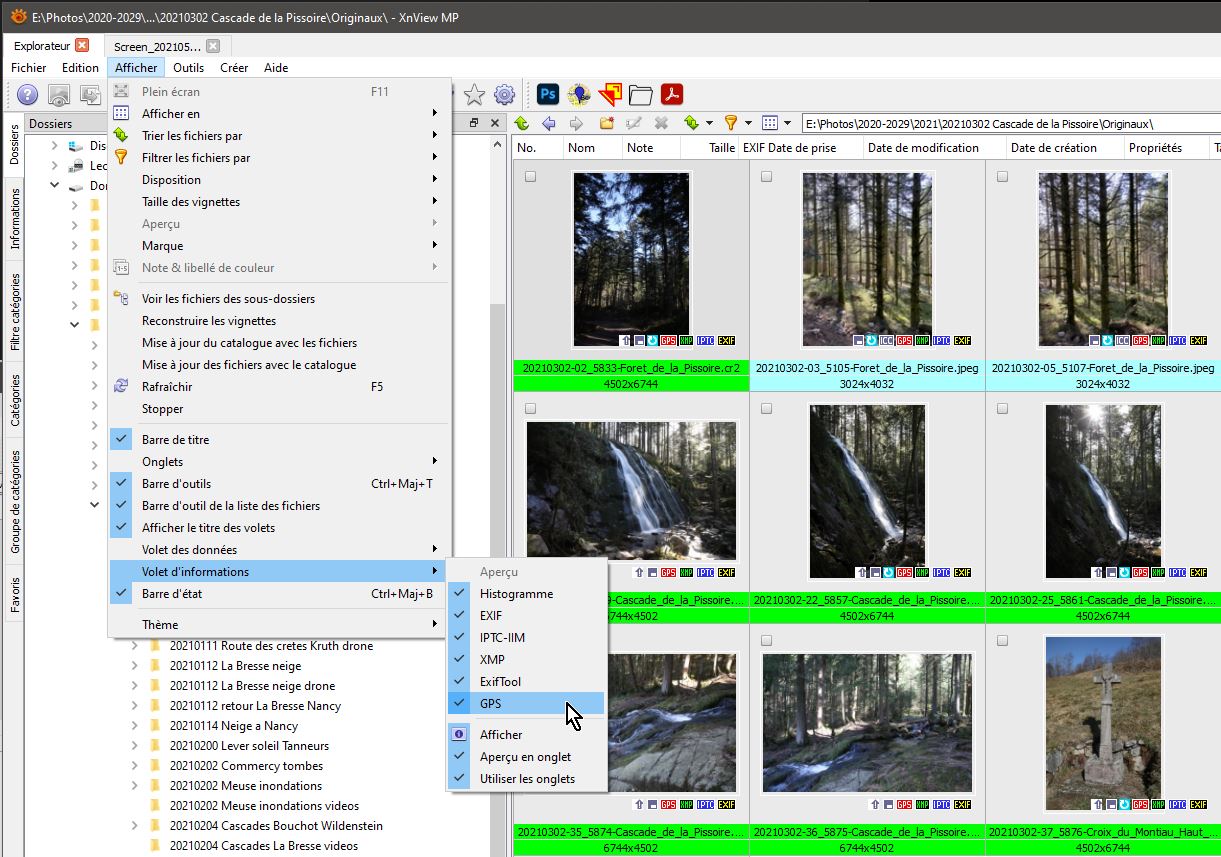Select the Croix du Montiau stone cross thumbnail
The width and height of the screenshot is (1221, 857).
point(1102,722)
